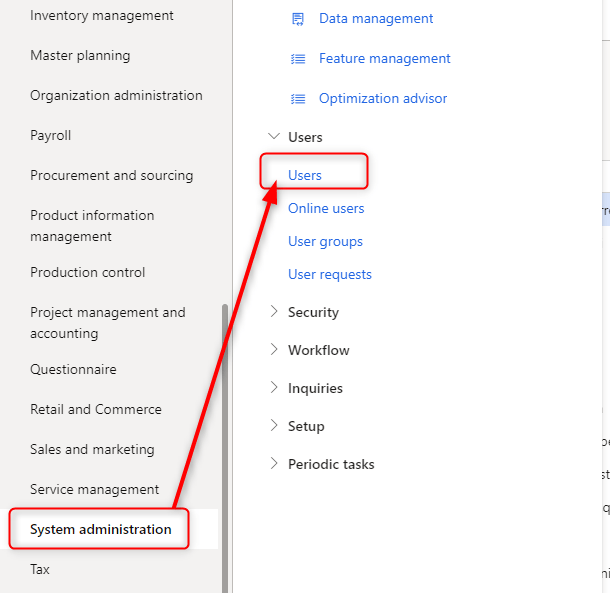
Task: Click the Optimization advisor list icon
Action: (297, 99)
